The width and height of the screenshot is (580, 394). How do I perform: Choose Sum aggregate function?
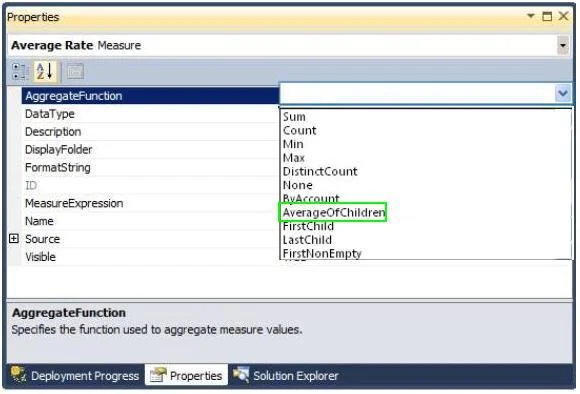point(294,117)
